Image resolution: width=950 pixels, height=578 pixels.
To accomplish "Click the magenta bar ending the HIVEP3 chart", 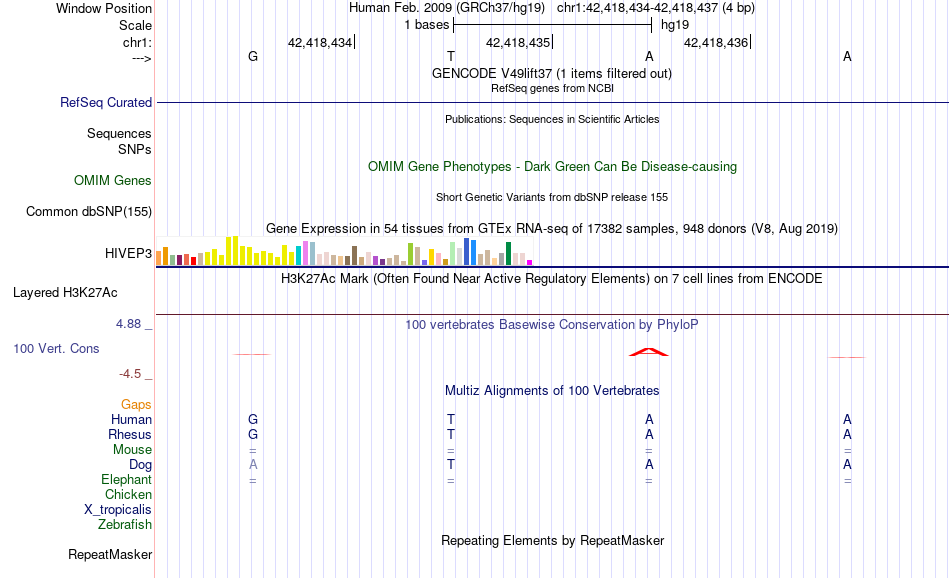I will click(x=530, y=262).
